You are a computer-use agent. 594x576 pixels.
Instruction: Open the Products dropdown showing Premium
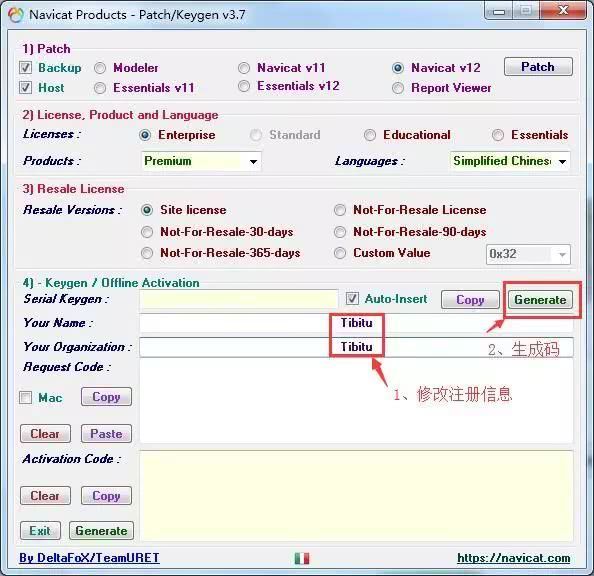pyautogui.click(x=201, y=161)
